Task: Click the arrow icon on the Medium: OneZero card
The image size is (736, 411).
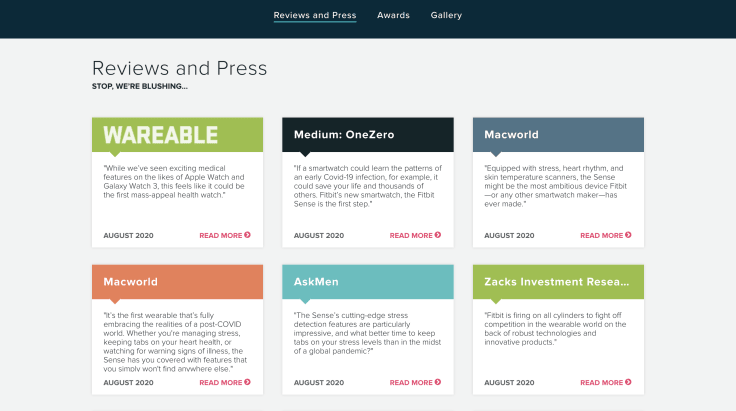Action: [x=438, y=235]
